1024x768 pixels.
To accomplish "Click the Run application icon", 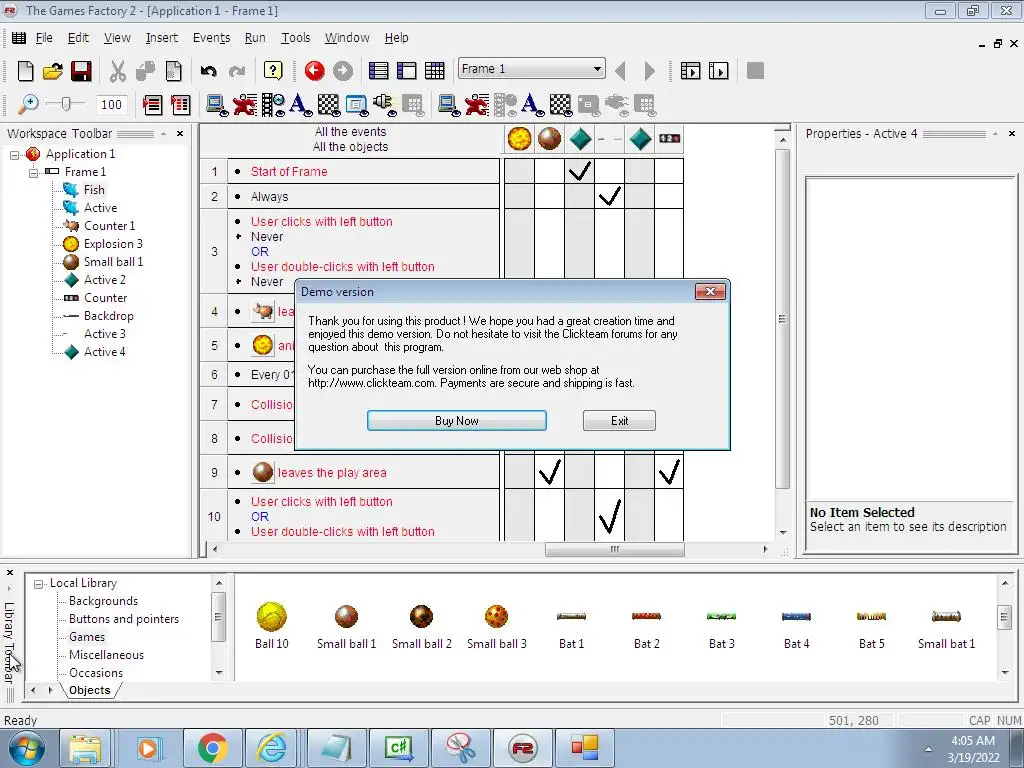I will (690, 71).
